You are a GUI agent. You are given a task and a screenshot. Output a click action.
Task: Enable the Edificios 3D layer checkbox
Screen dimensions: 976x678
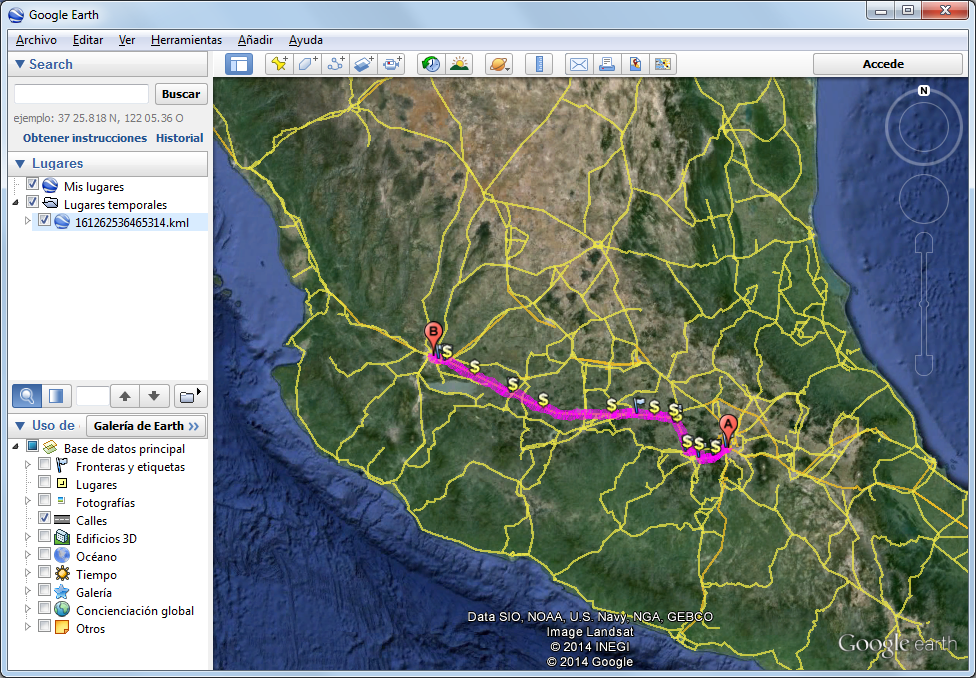click(44, 537)
